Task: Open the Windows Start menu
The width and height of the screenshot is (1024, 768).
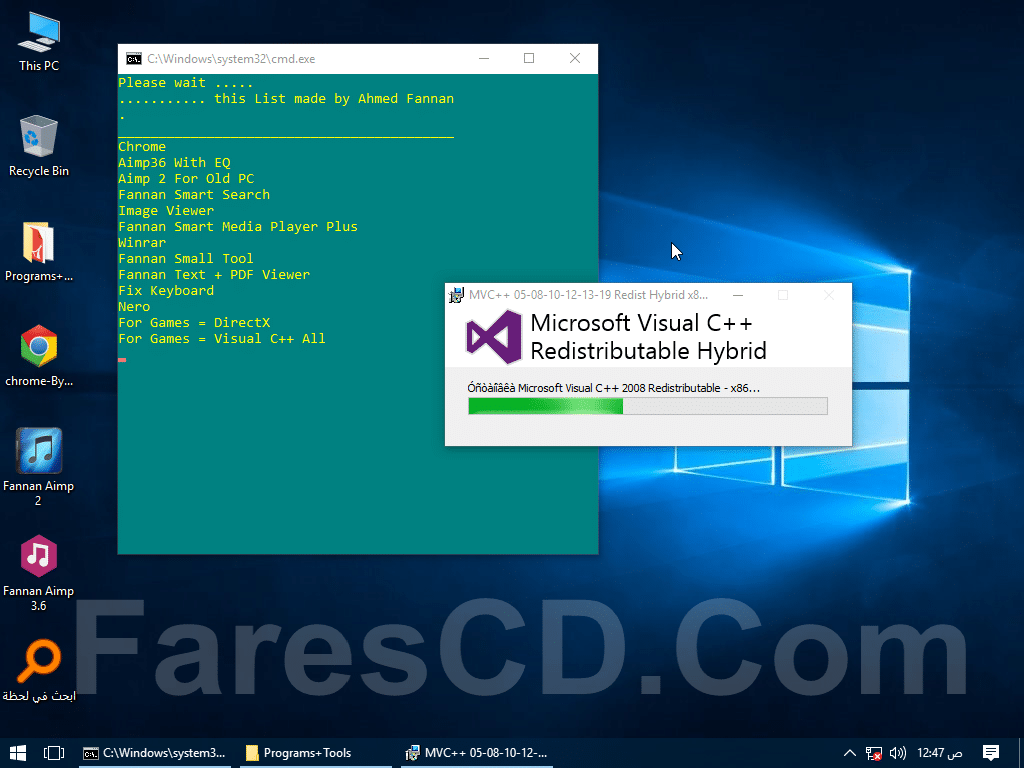Action: 18,753
